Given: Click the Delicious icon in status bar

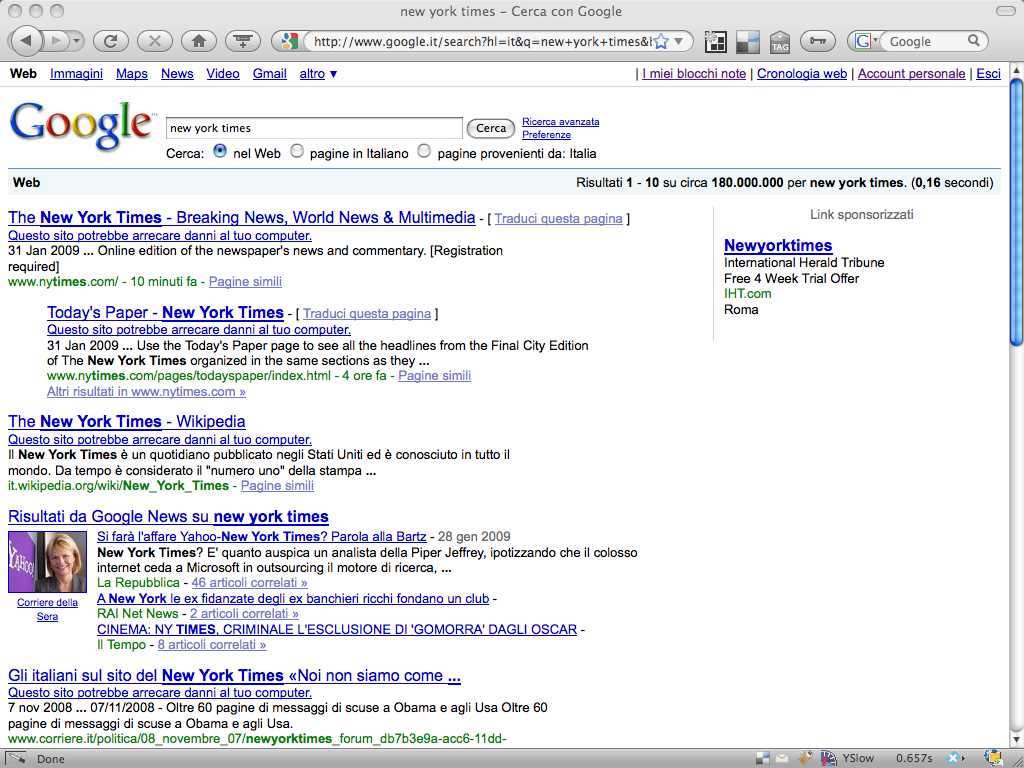Looking at the screenshot, I should pos(763,758).
